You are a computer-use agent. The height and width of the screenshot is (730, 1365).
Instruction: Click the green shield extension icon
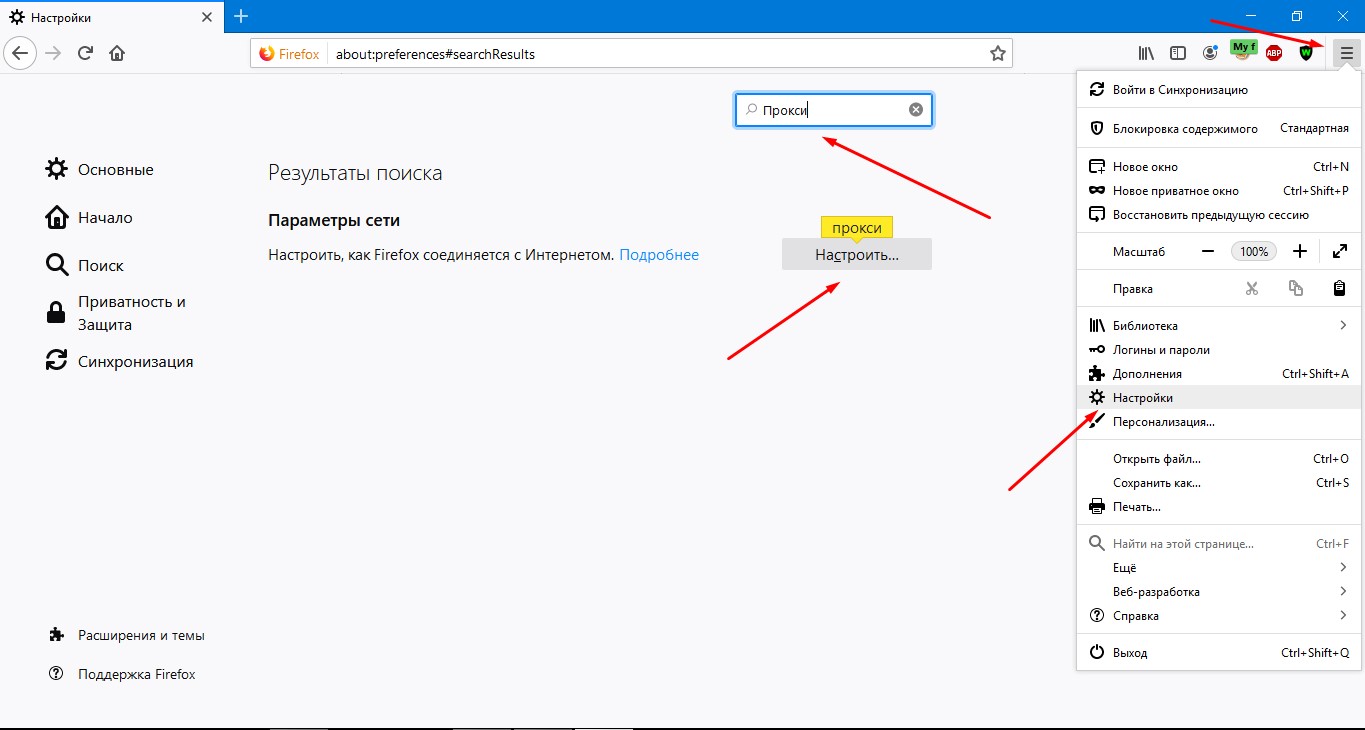tap(1306, 54)
